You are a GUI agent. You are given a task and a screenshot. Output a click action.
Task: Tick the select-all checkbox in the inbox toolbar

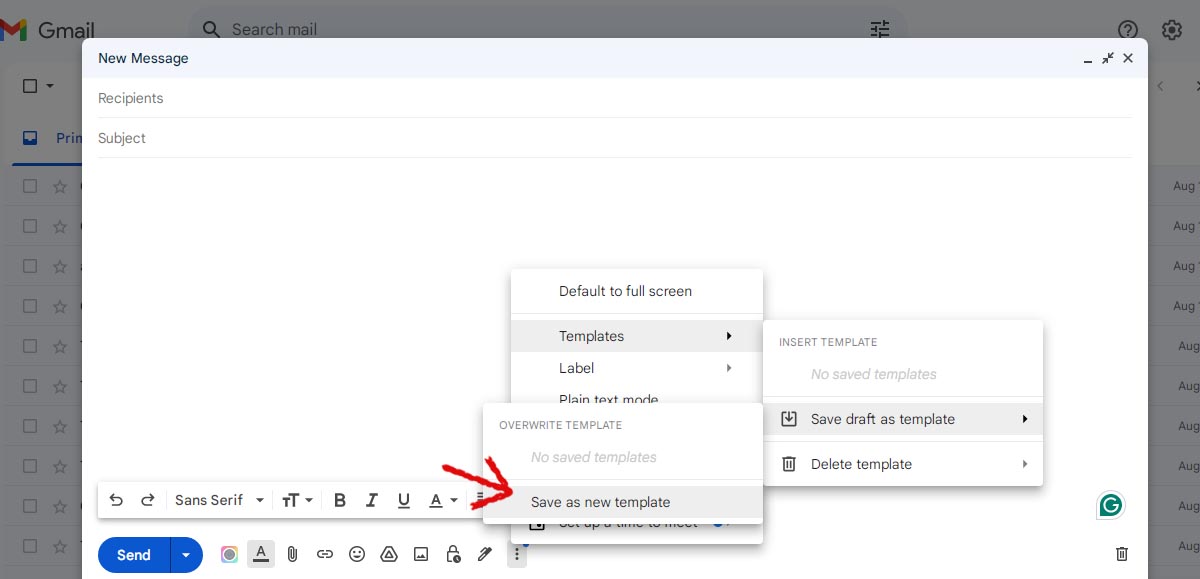(x=30, y=86)
